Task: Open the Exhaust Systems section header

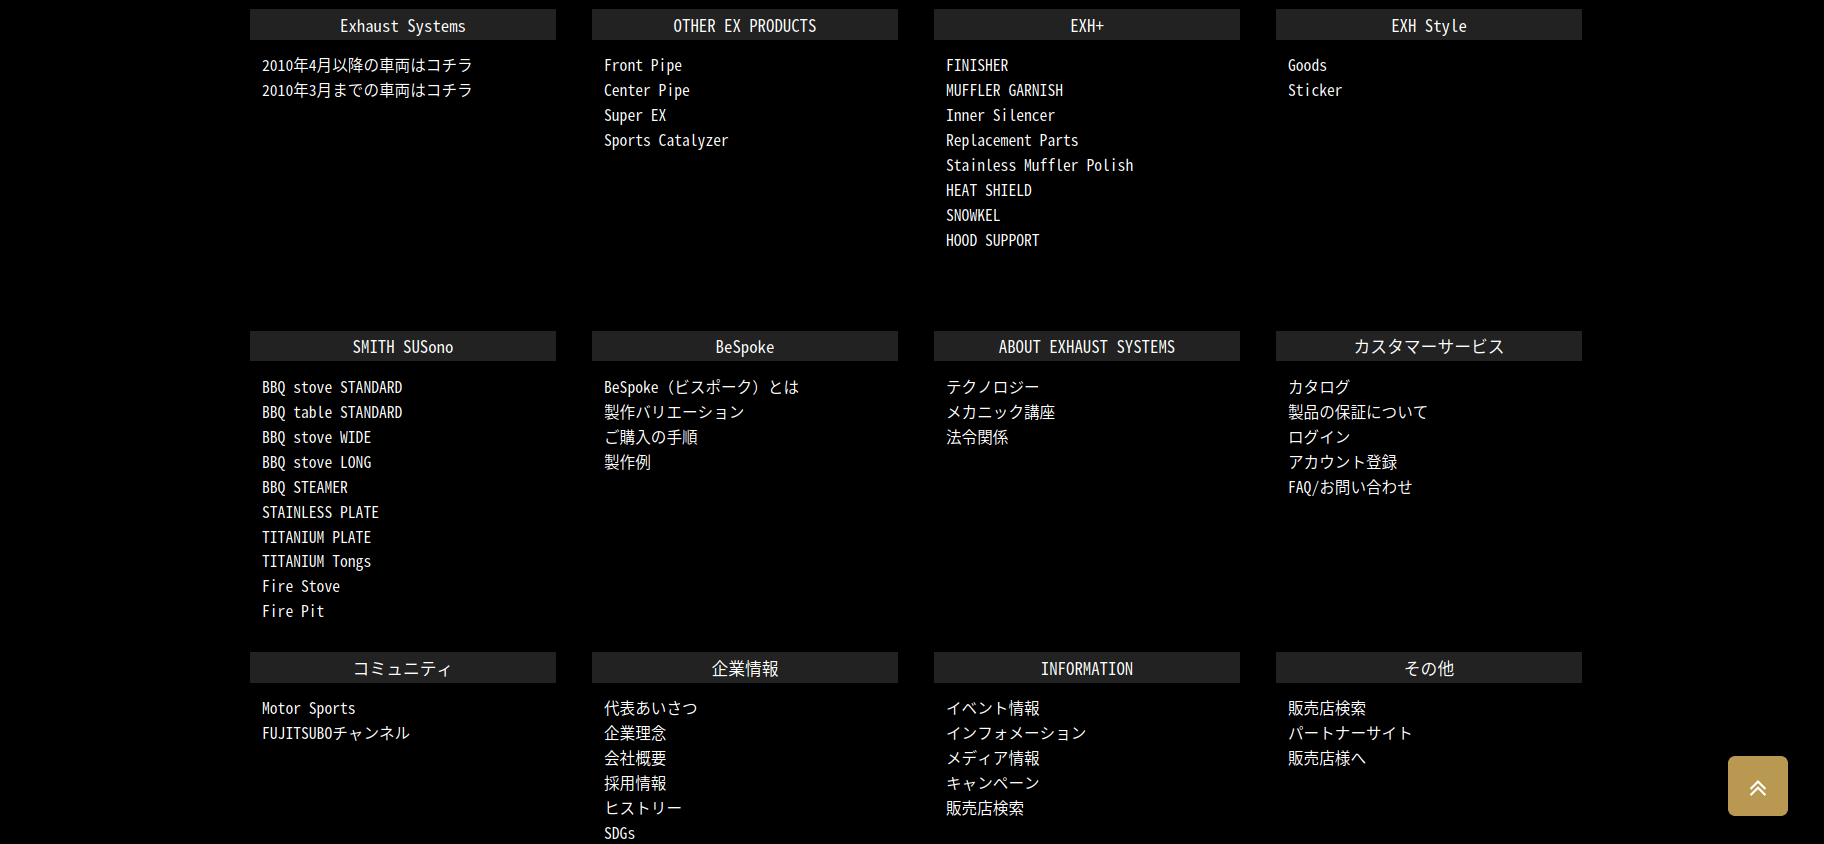Action: click(402, 26)
